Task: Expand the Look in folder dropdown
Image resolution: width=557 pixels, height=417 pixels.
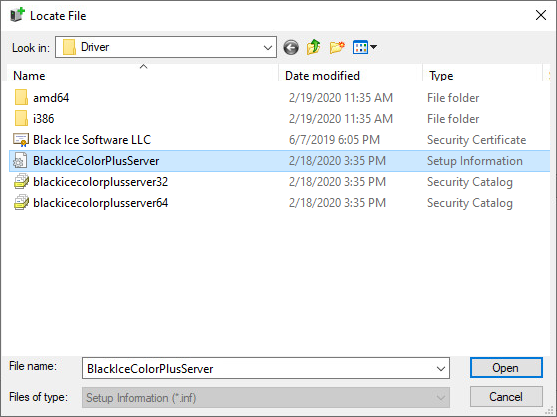Action: (268, 47)
